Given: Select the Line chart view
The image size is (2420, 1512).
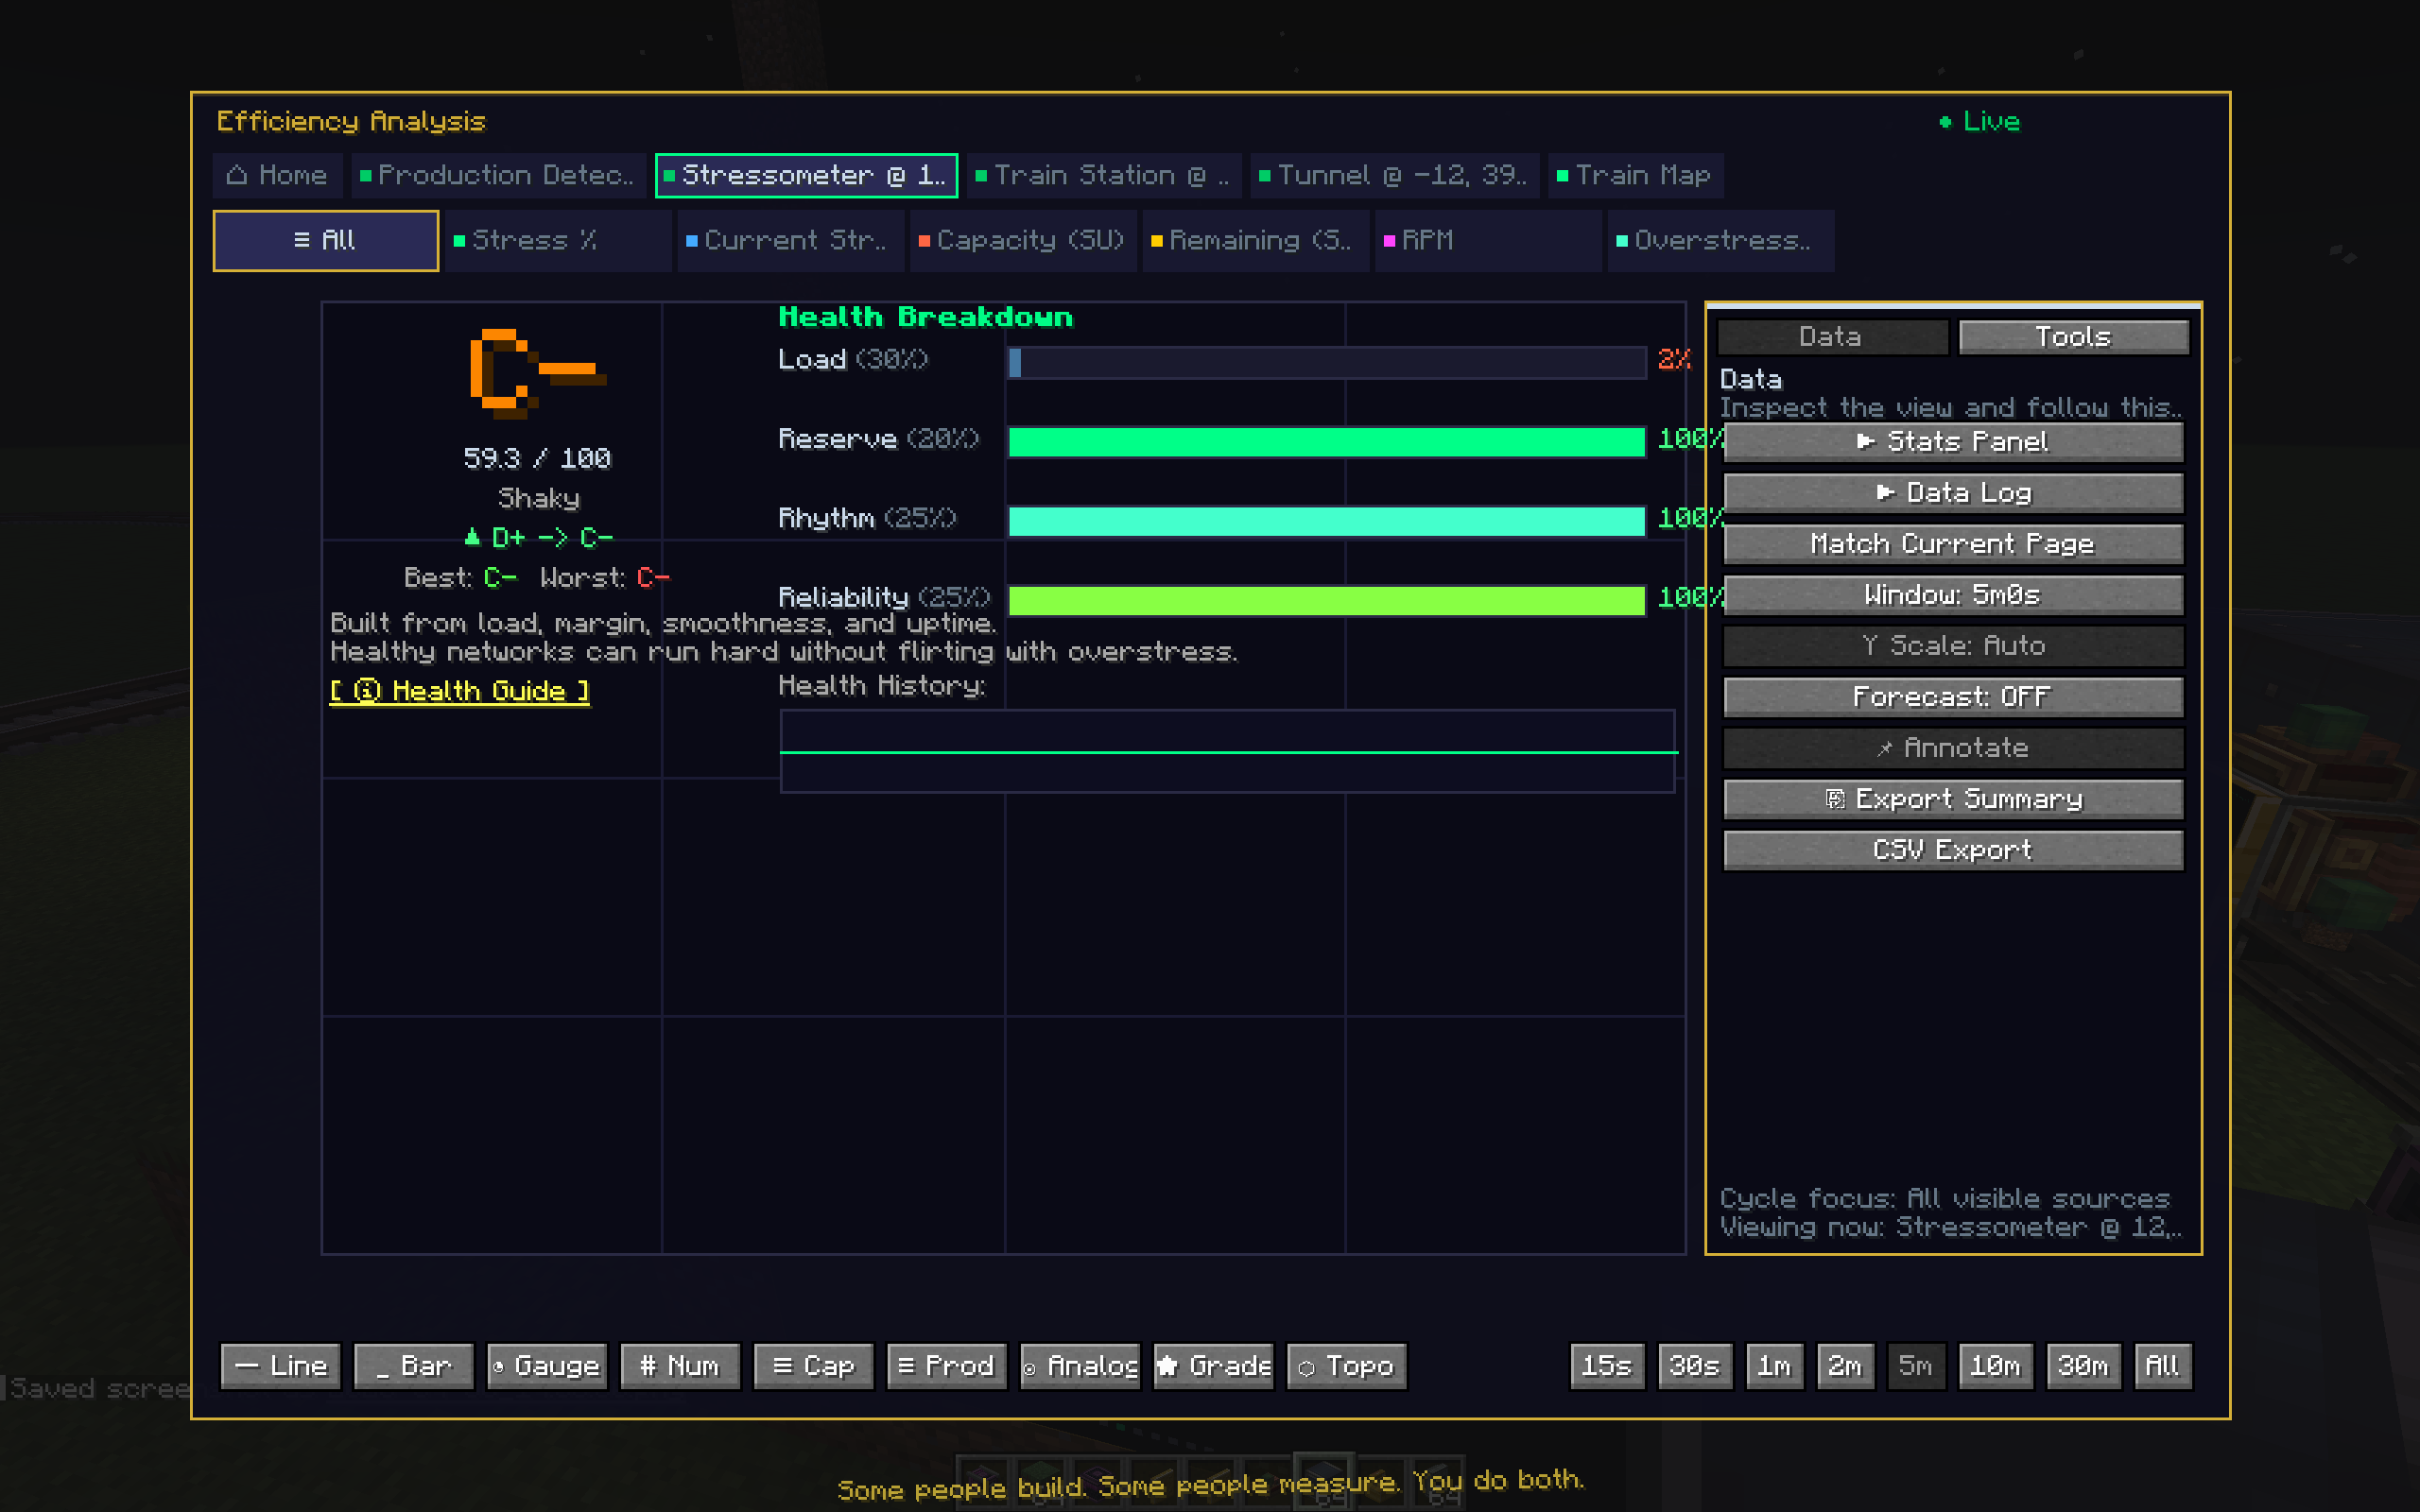Looking at the screenshot, I should [x=281, y=1366].
